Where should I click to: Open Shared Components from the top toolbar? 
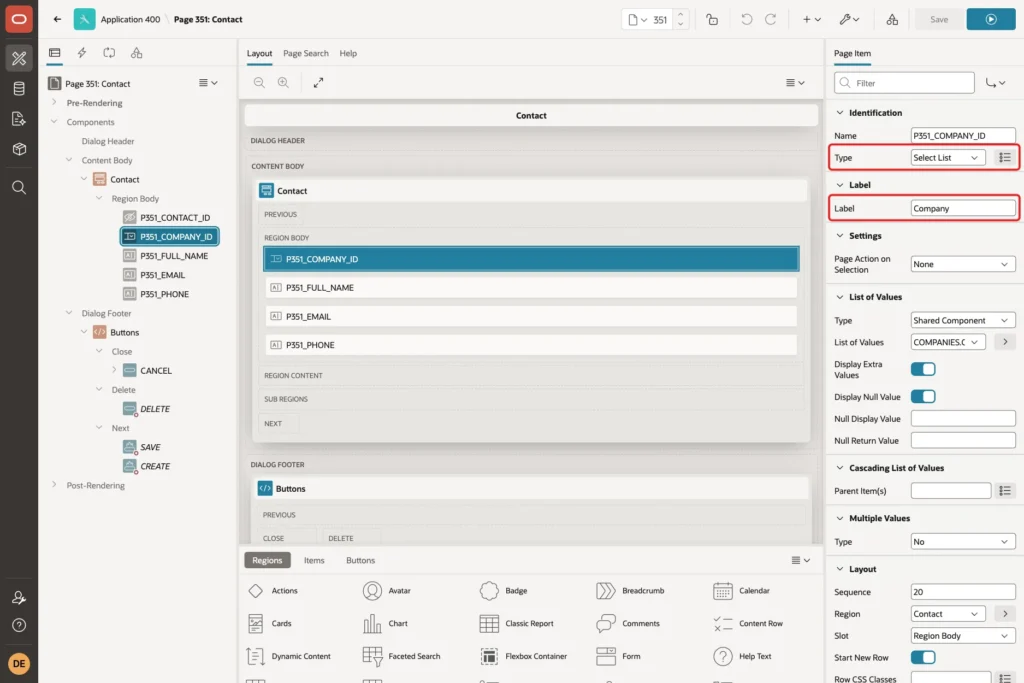pos(892,20)
